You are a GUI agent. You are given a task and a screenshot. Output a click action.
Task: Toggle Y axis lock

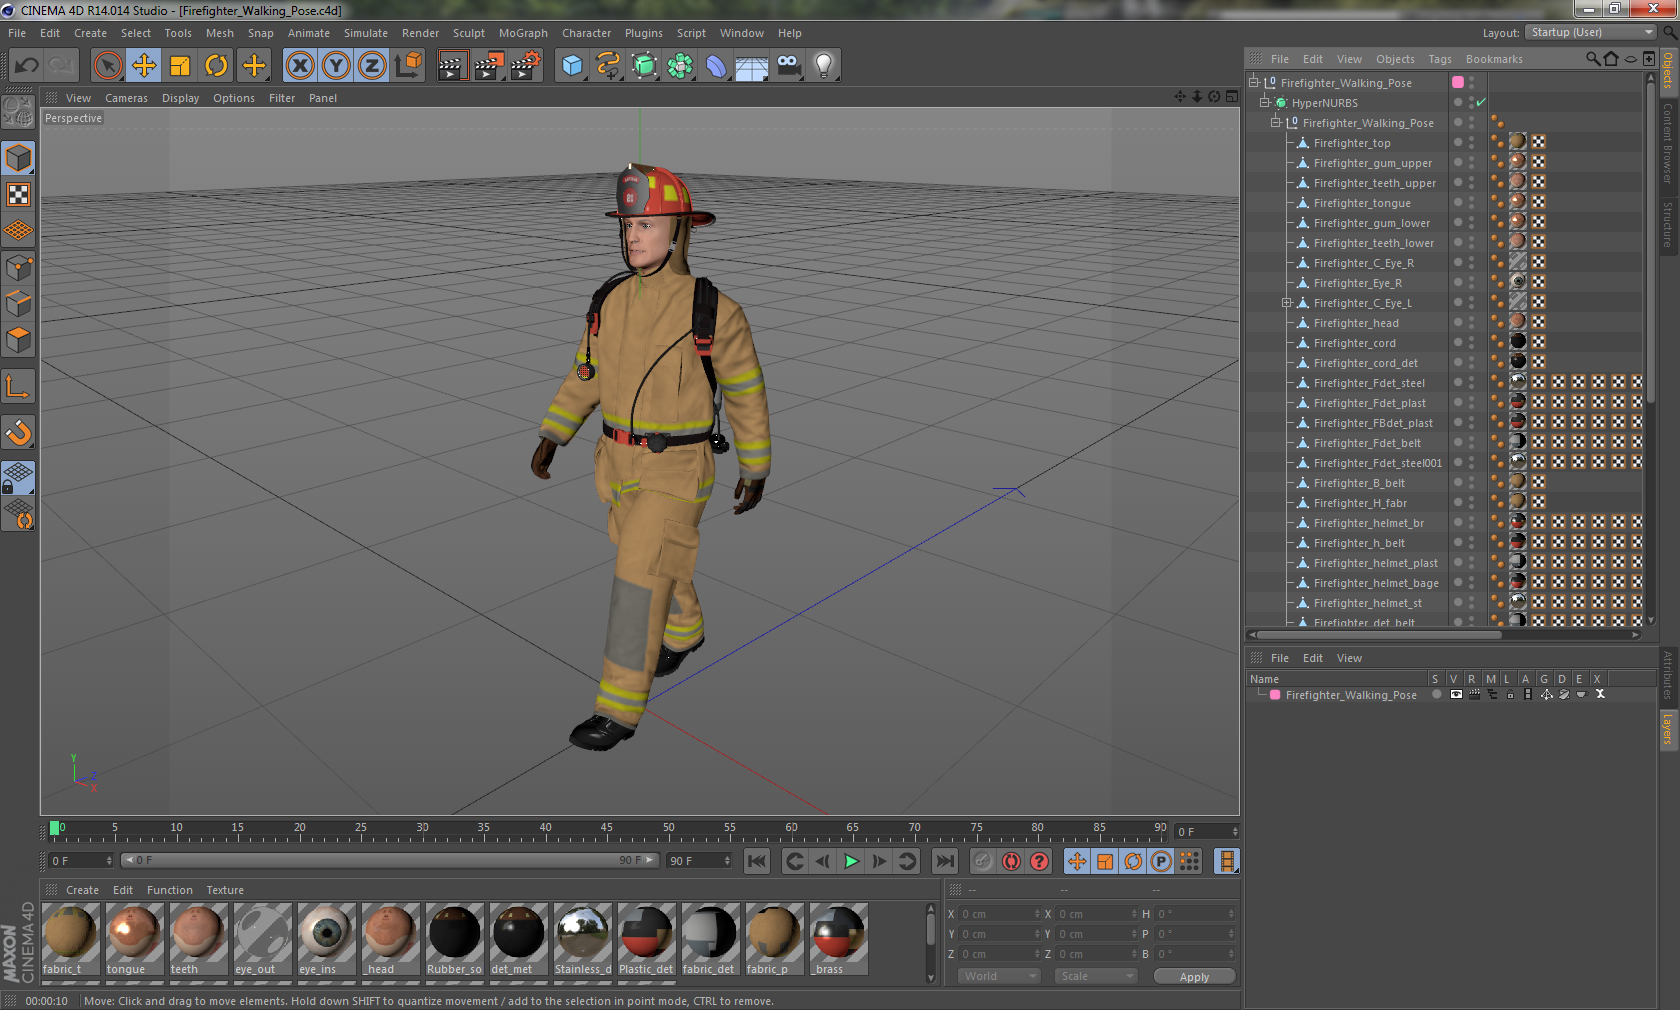(336, 66)
